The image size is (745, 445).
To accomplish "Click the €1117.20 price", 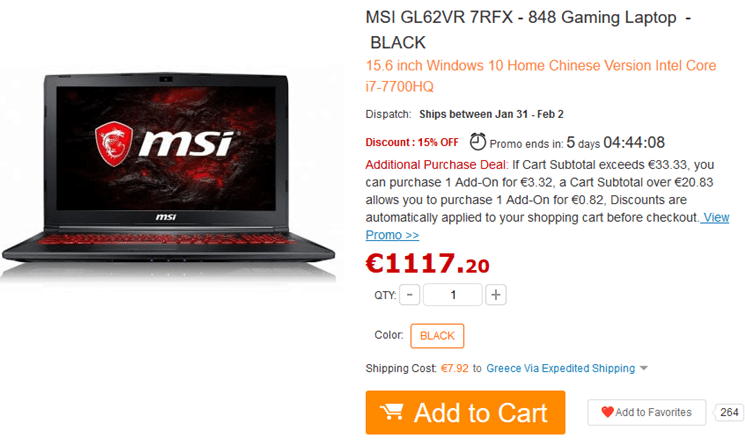I will pyautogui.click(x=427, y=263).
